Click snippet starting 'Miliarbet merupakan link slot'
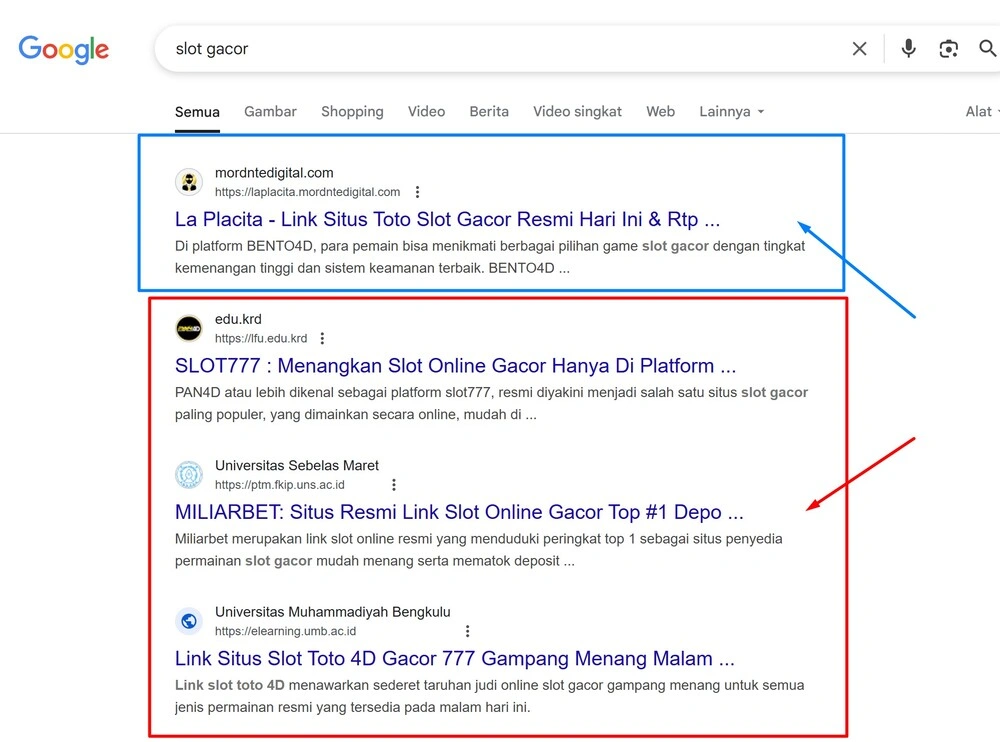This screenshot has width=1000, height=742. (478, 549)
